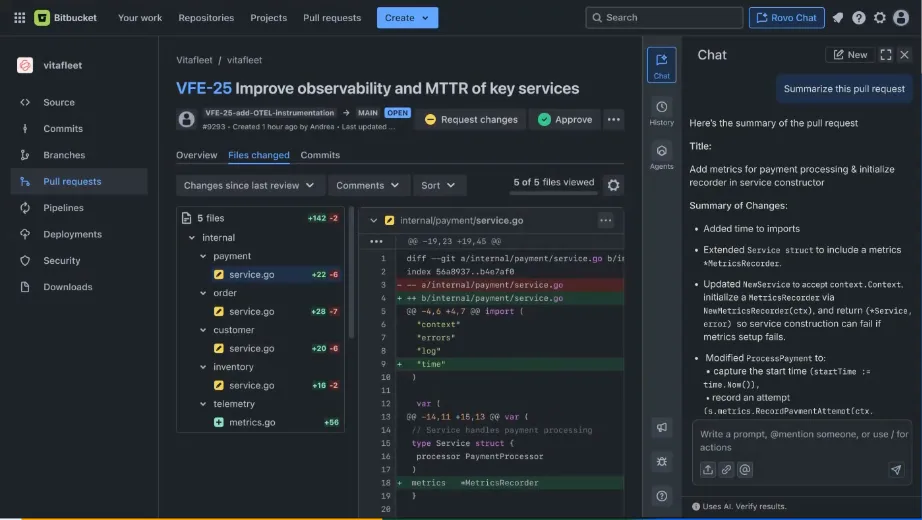This screenshot has width=922, height=520.
Task: Click VFE-25 issue link
Action: click(x=203, y=88)
